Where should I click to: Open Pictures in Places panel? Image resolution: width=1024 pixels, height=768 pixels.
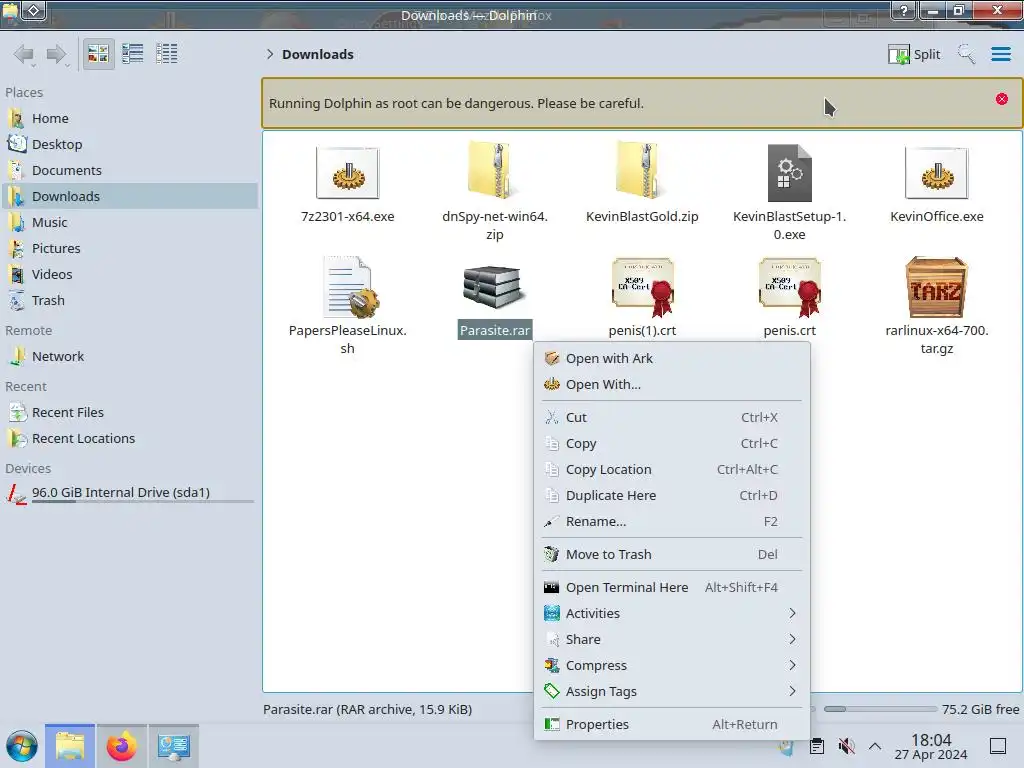(129, 248)
